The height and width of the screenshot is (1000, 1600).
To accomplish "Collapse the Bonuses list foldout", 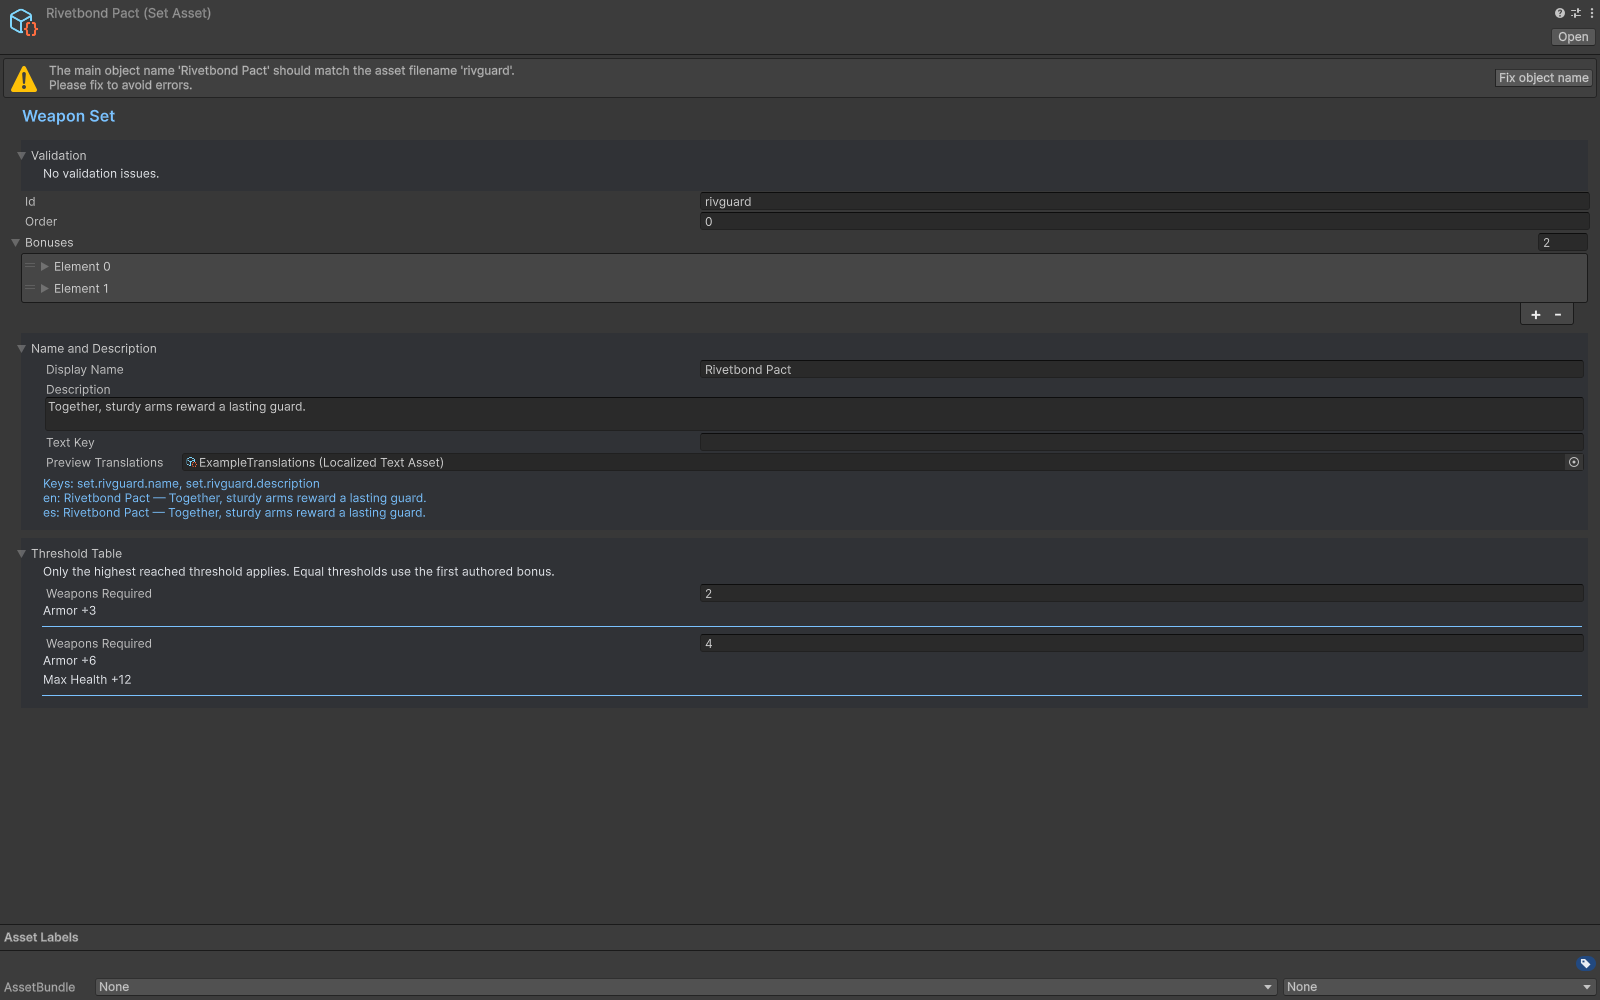I will point(15,242).
